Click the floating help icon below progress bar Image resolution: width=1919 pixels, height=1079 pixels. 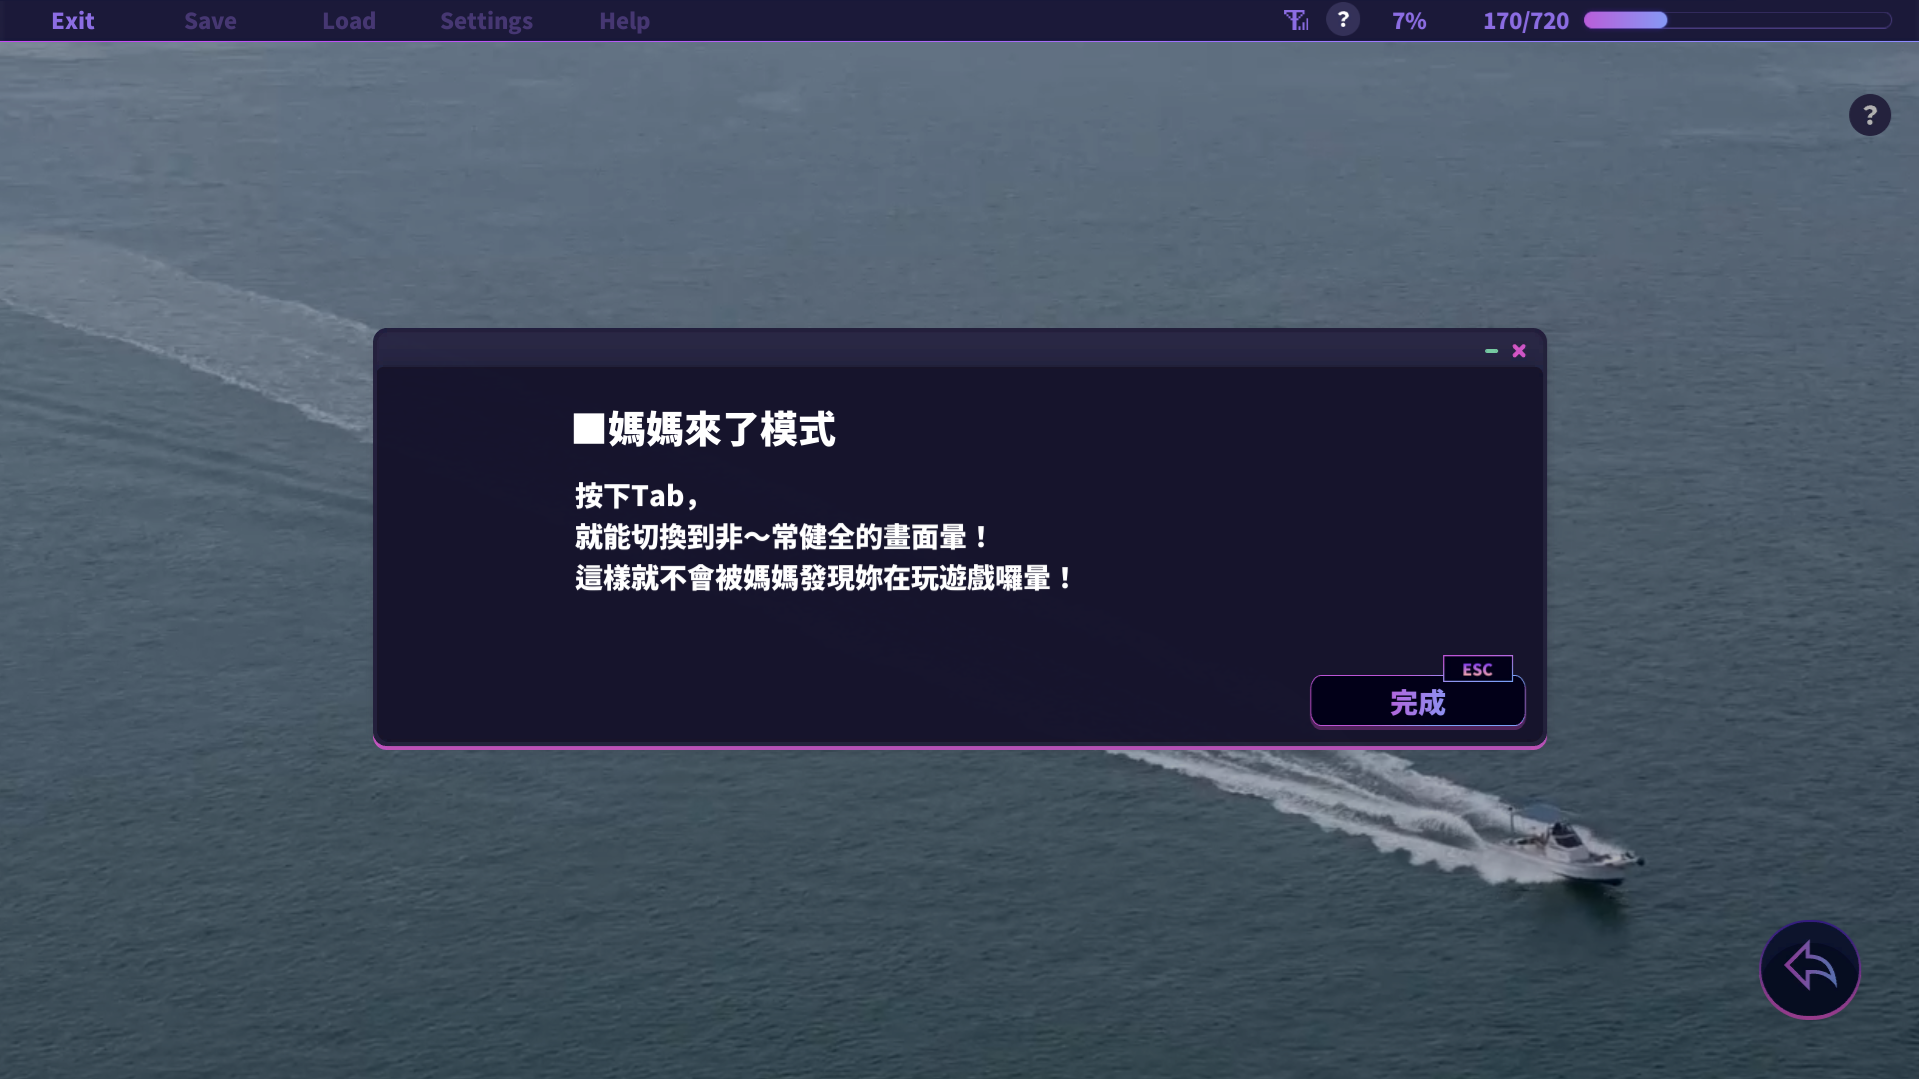(x=1869, y=115)
